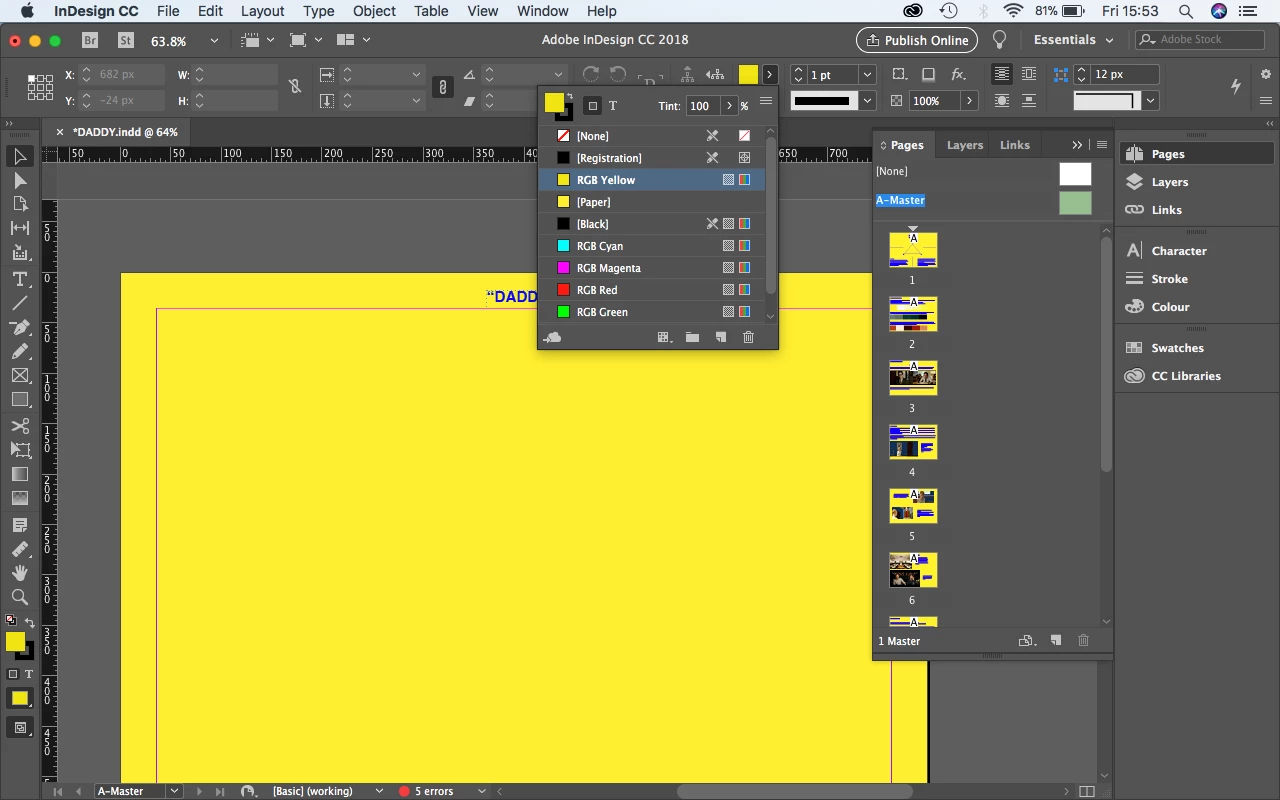Click the rotate 90° clockwise icon
The width and height of the screenshot is (1280, 800).
[591, 75]
